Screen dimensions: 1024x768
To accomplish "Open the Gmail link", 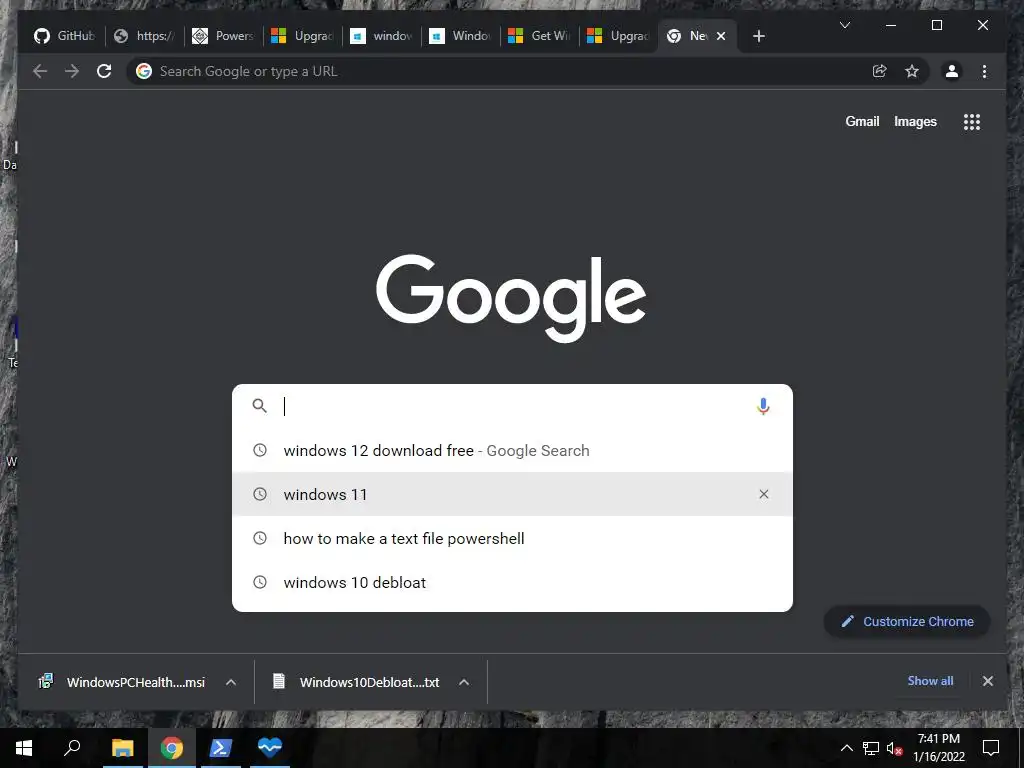I will [x=862, y=121].
